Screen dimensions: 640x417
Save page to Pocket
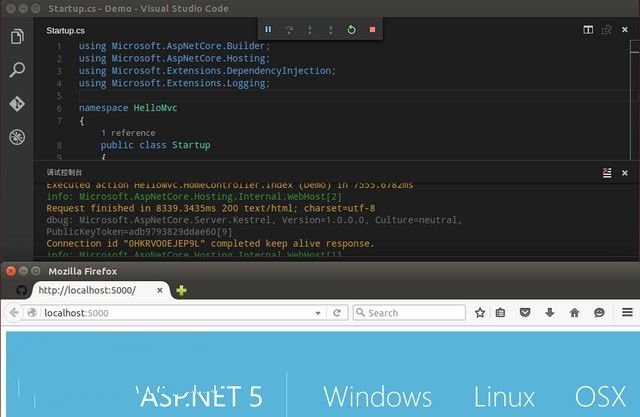[x=525, y=313]
